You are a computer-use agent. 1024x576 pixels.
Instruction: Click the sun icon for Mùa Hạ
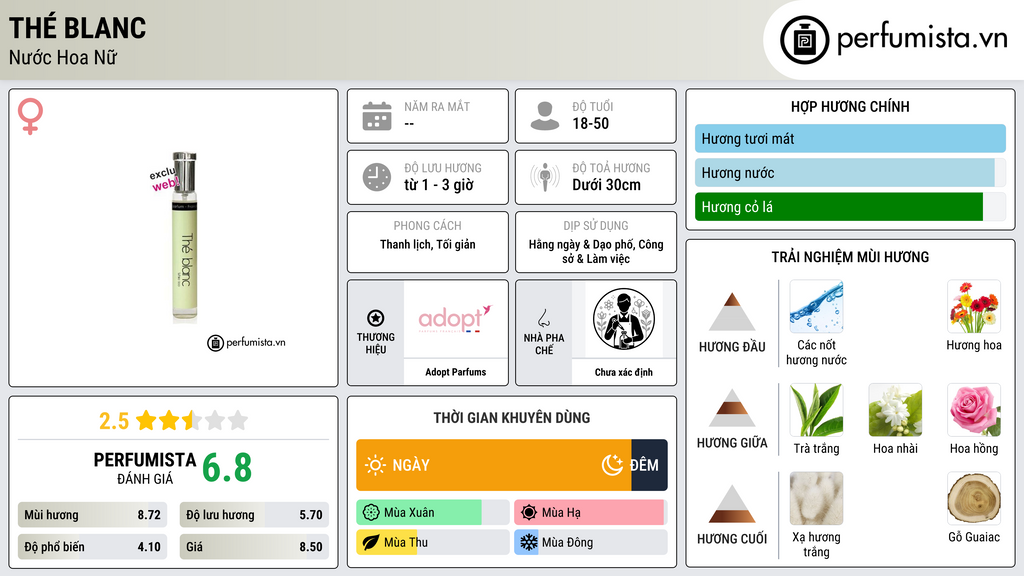coord(529,513)
